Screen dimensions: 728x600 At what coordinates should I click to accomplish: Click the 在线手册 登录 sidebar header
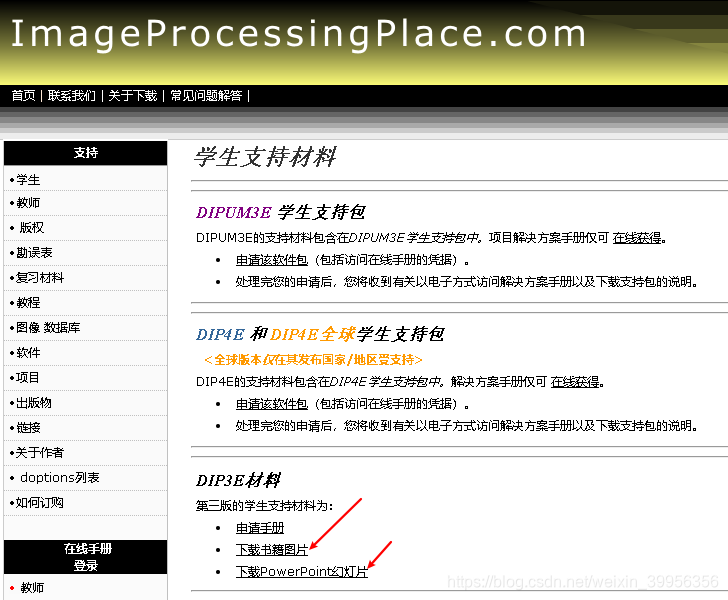tap(85, 557)
